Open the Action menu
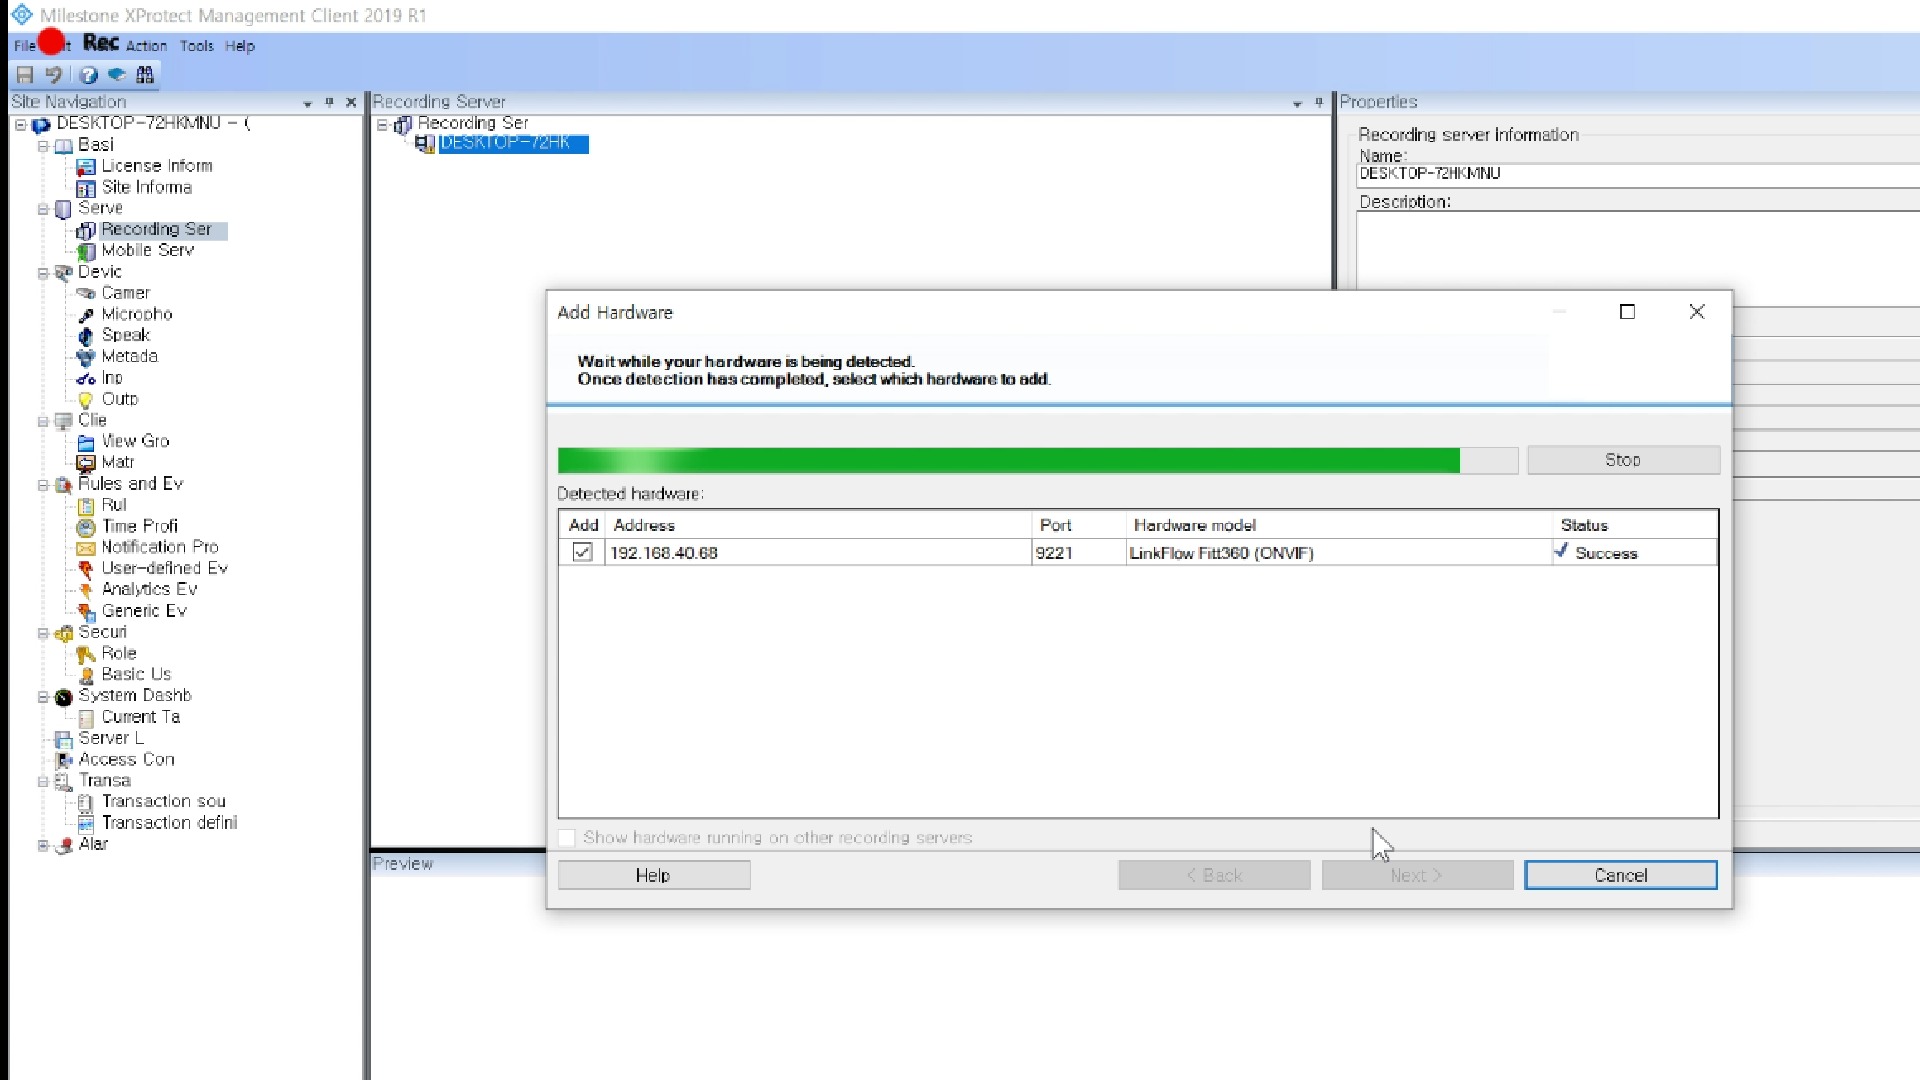 [x=146, y=46]
